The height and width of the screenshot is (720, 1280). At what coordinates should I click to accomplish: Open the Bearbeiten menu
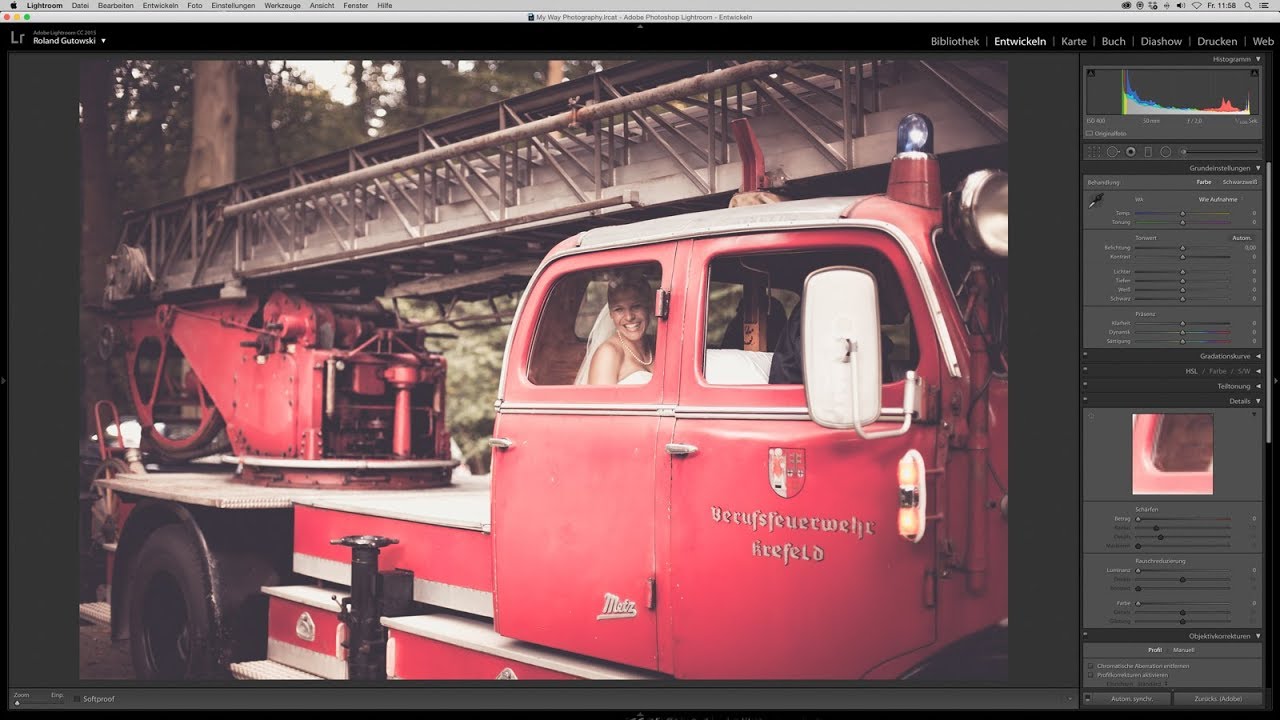[x=116, y=6]
